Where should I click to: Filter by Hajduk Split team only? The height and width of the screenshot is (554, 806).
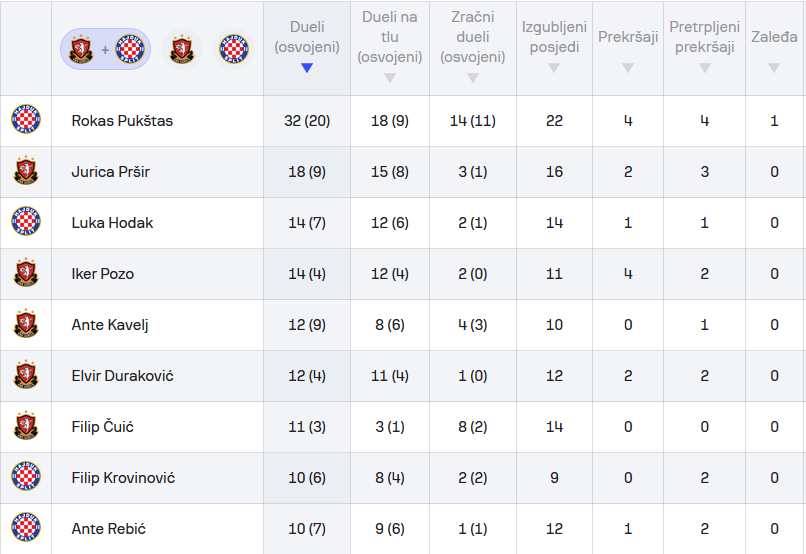click(x=234, y=49)
